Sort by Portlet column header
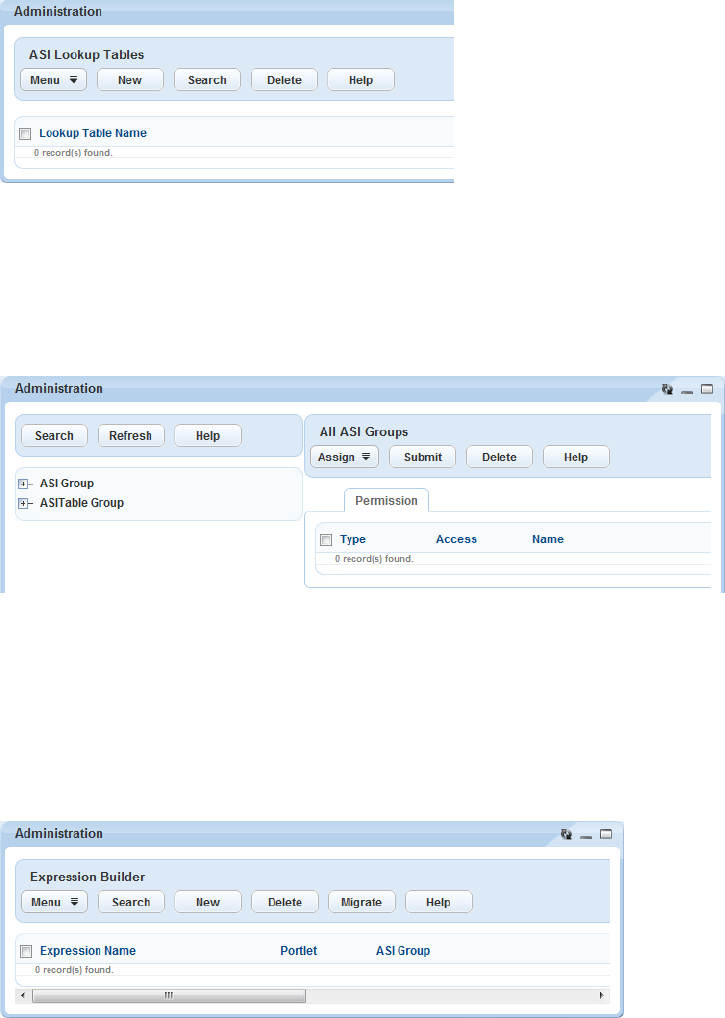Viewport: 725px width, 1018px height. pos(299,950)
